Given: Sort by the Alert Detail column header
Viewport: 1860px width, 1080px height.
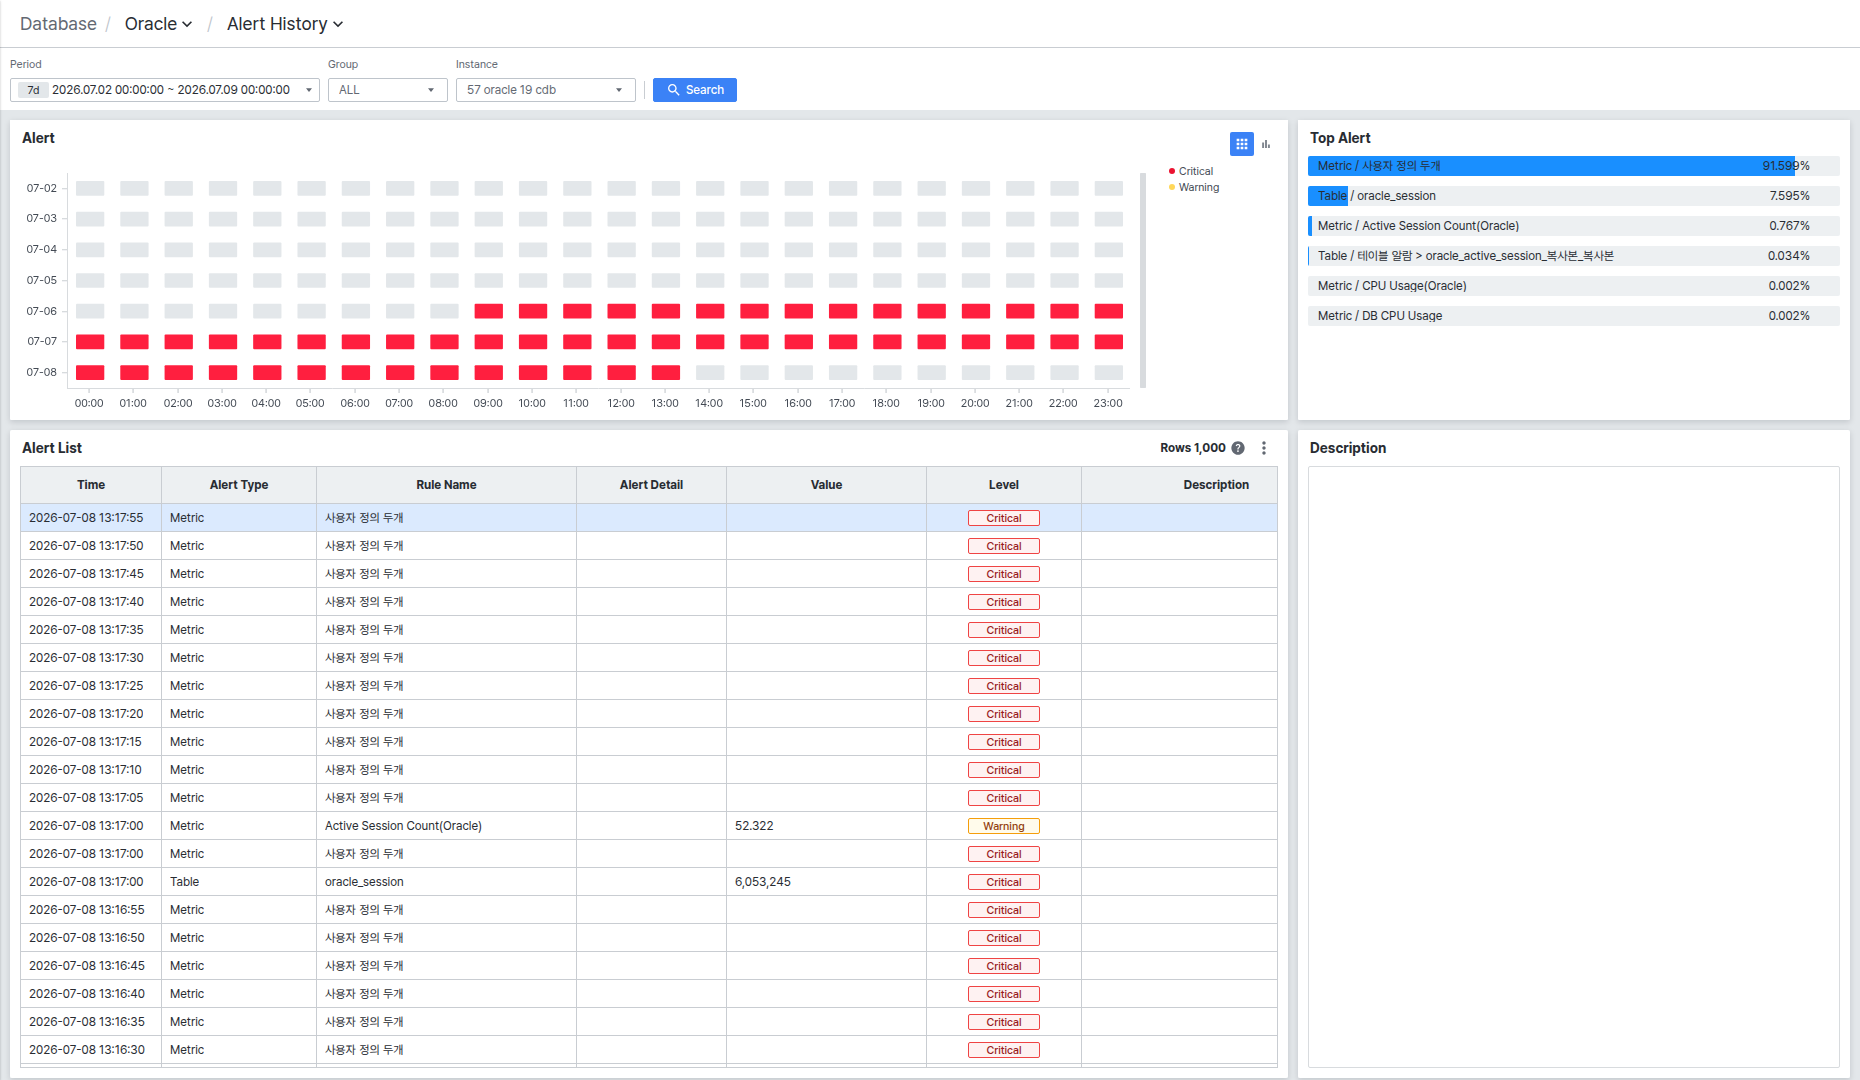Looking at the screenshot, I should (651, 485).
